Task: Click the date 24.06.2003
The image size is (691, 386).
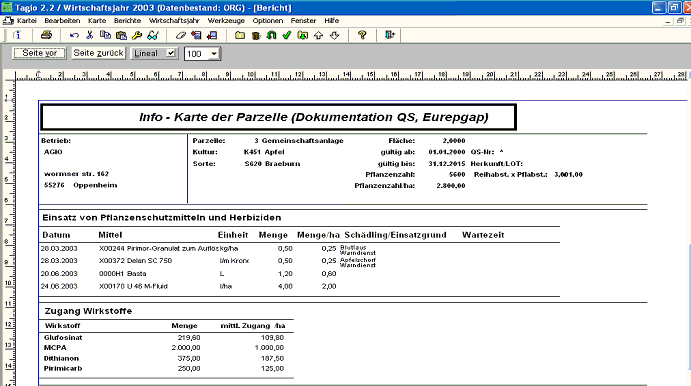Action: pyautogui.click(x=59, y=286)
